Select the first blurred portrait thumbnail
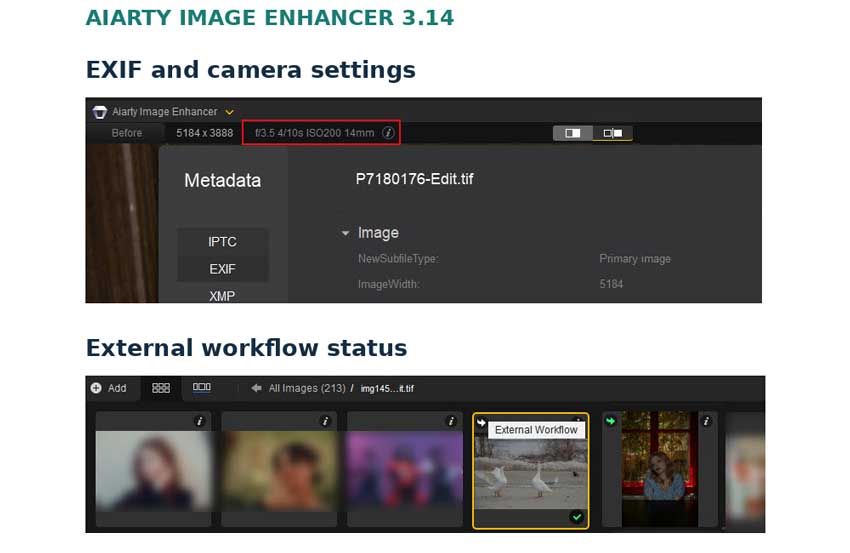The width and height of the screenshot is (850, 553). pos(153,471)
